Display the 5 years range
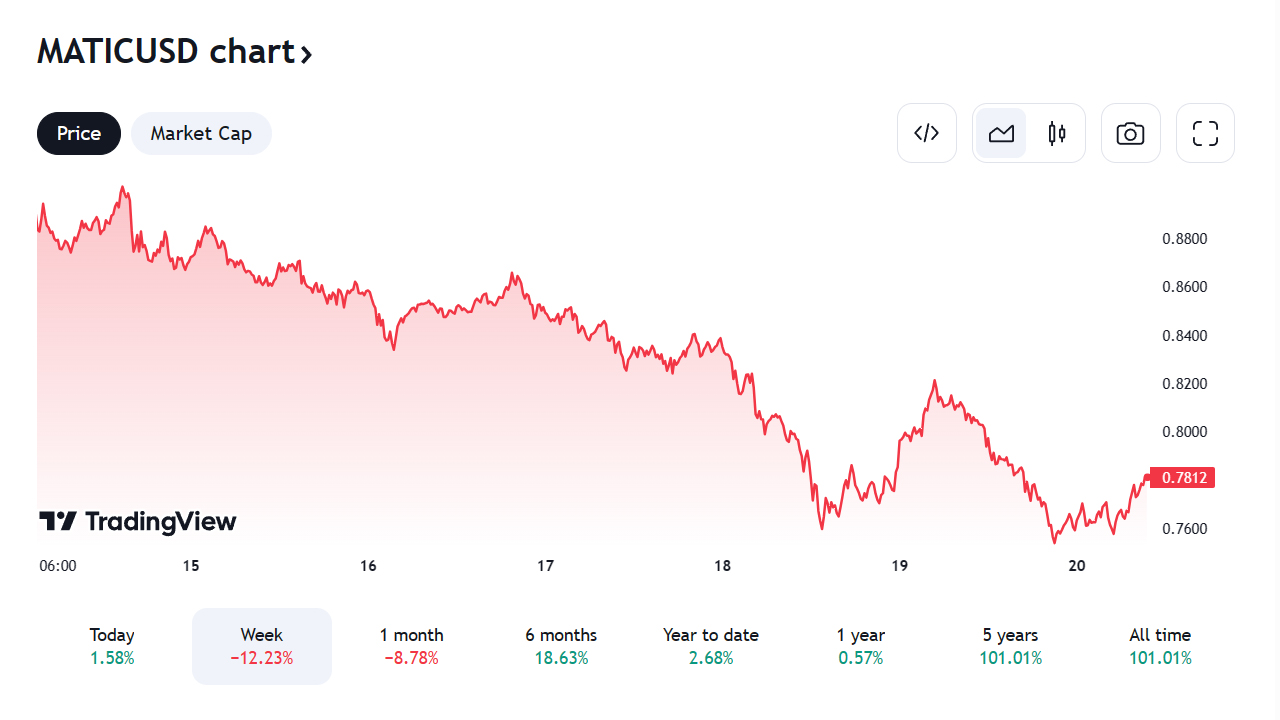Image resolution: width=1280 pixels, height=720 pixels. coord(1011,646)
